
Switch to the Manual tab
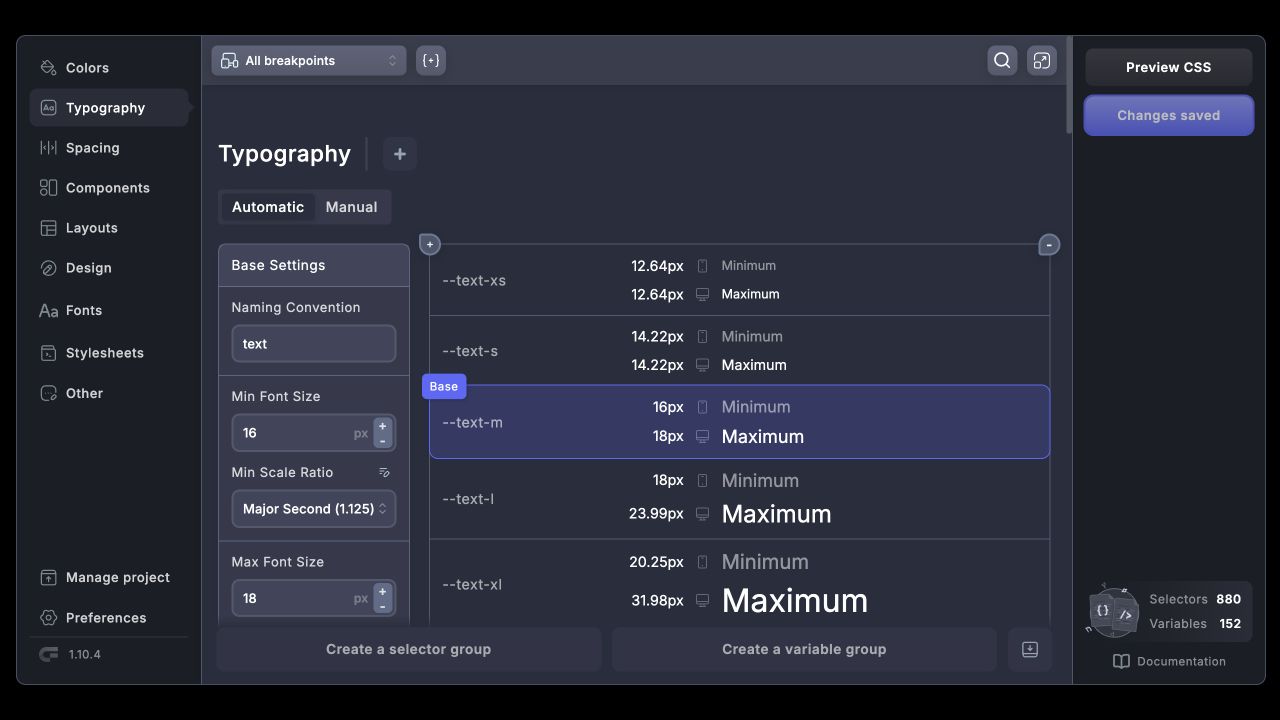click(x=352, y=207)
